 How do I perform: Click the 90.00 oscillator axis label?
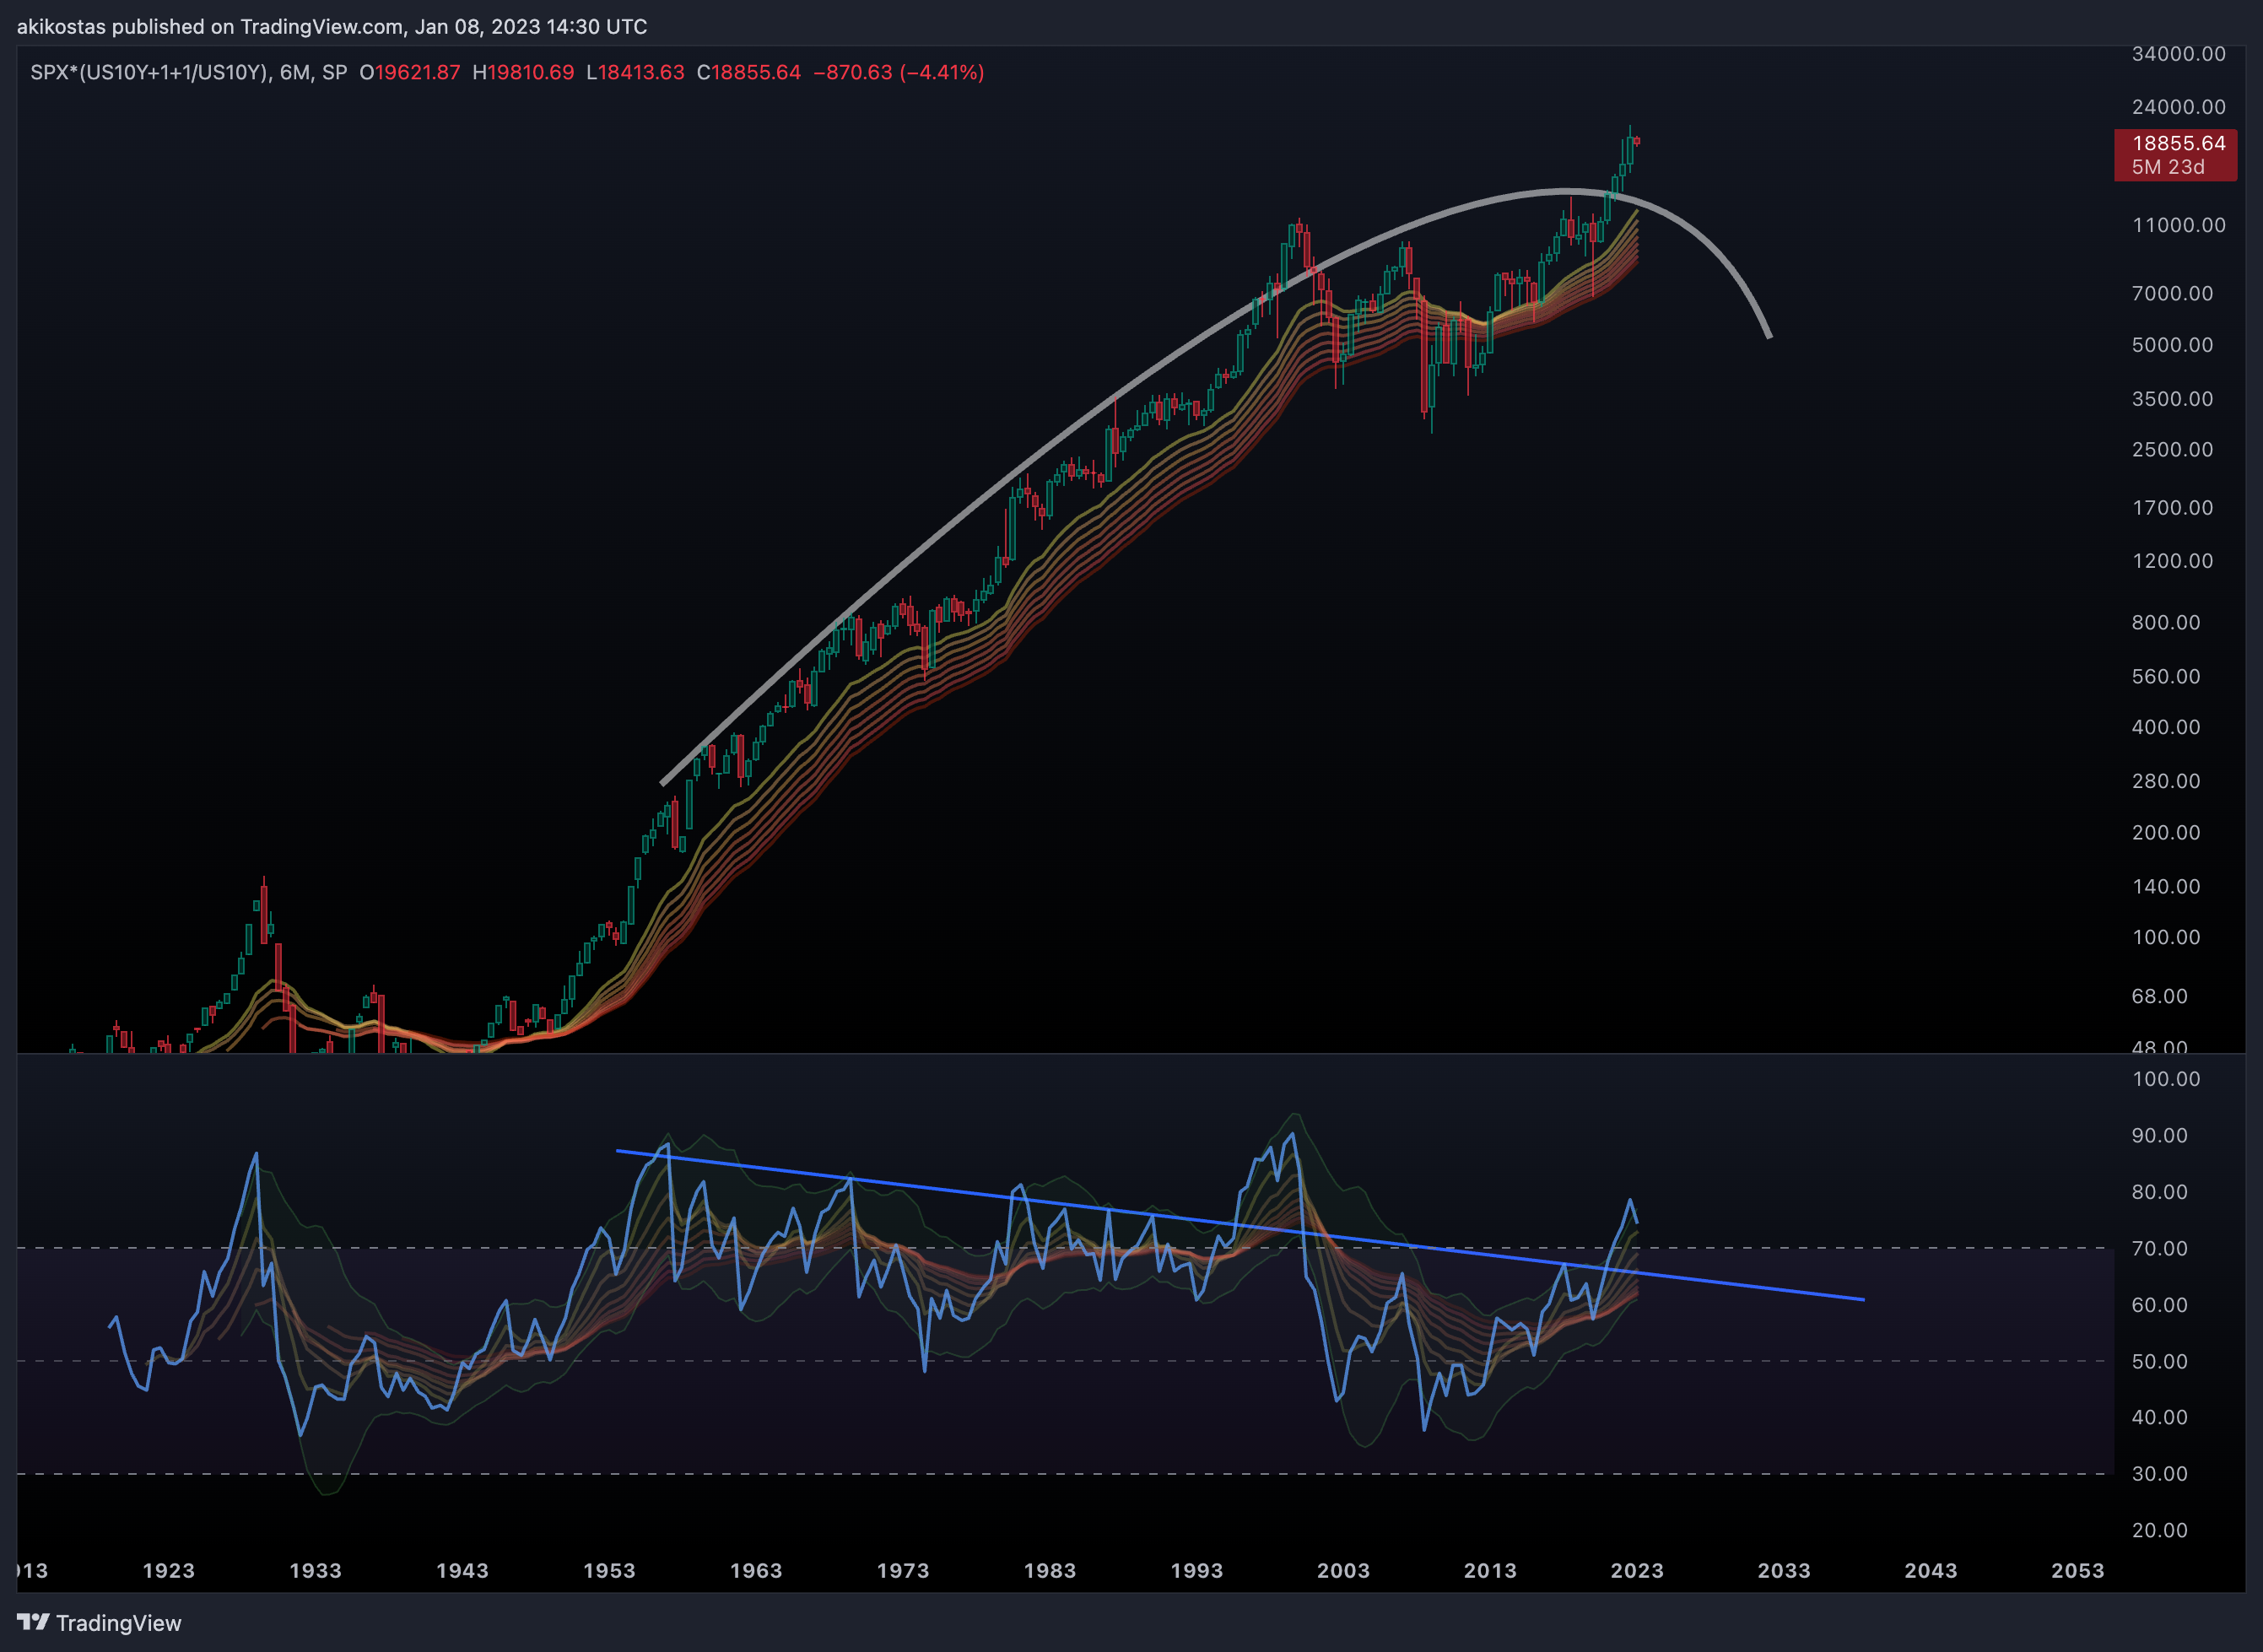click(2160, 1136)
